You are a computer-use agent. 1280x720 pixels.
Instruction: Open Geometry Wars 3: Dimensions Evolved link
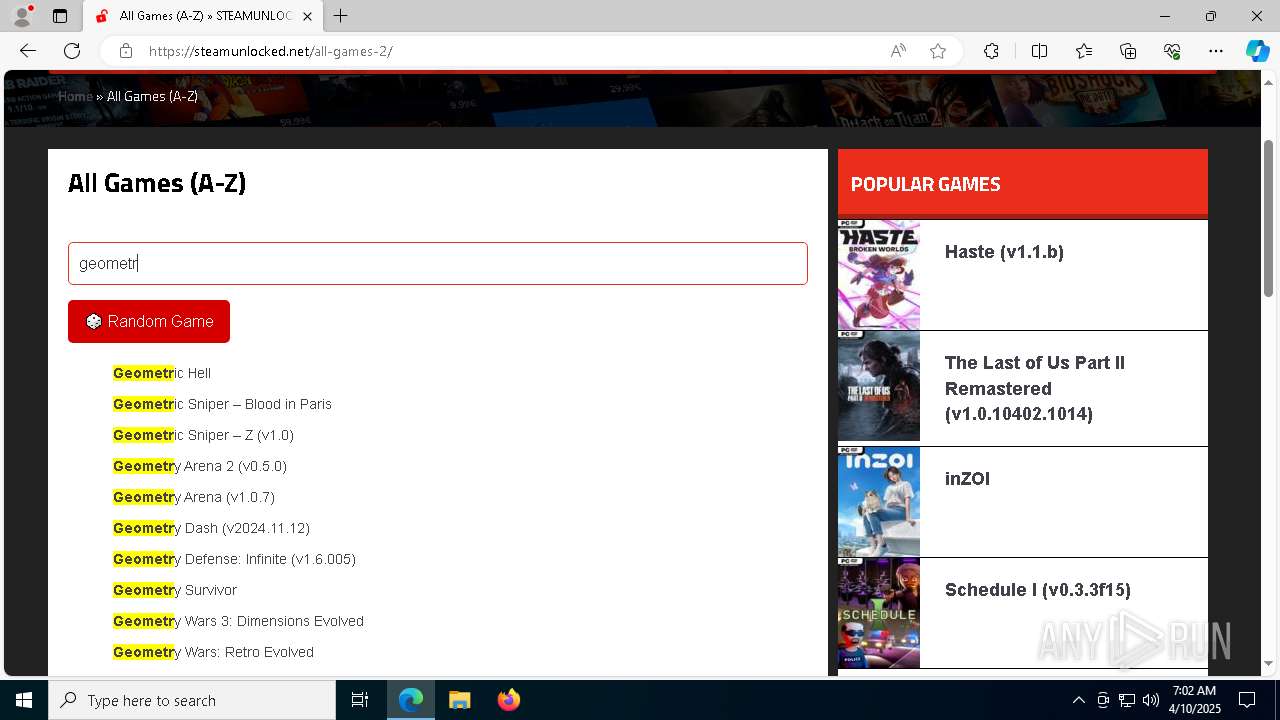click(x=238, y=621)
